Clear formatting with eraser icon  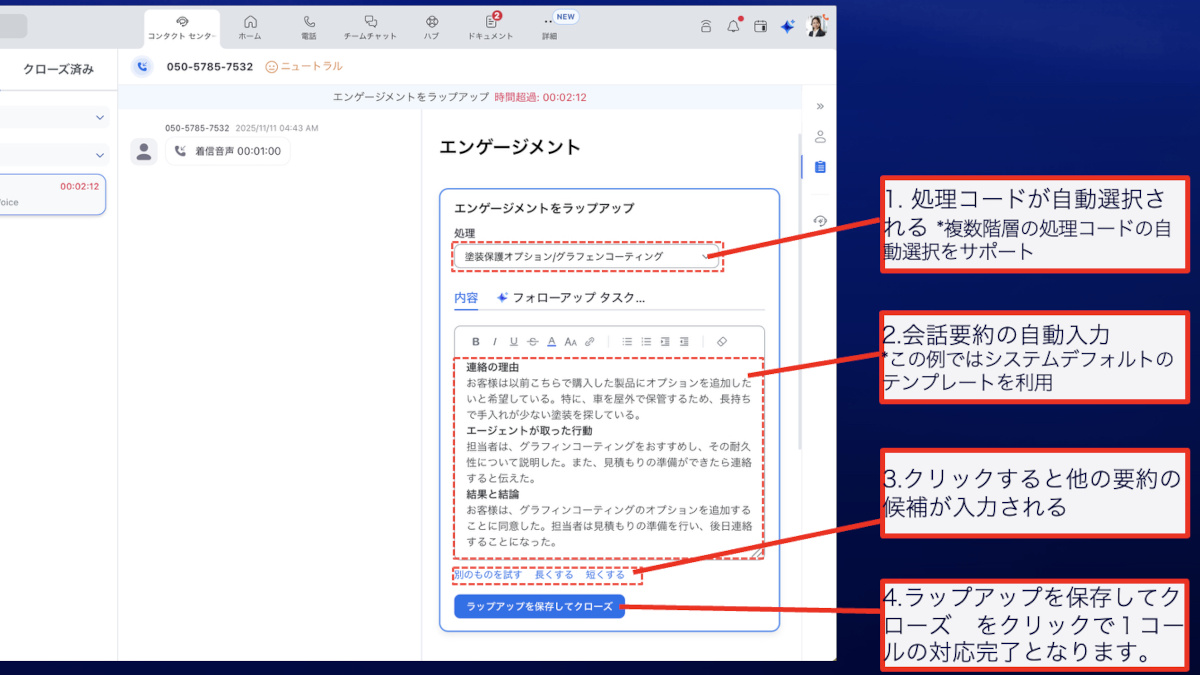pos(722,341)
